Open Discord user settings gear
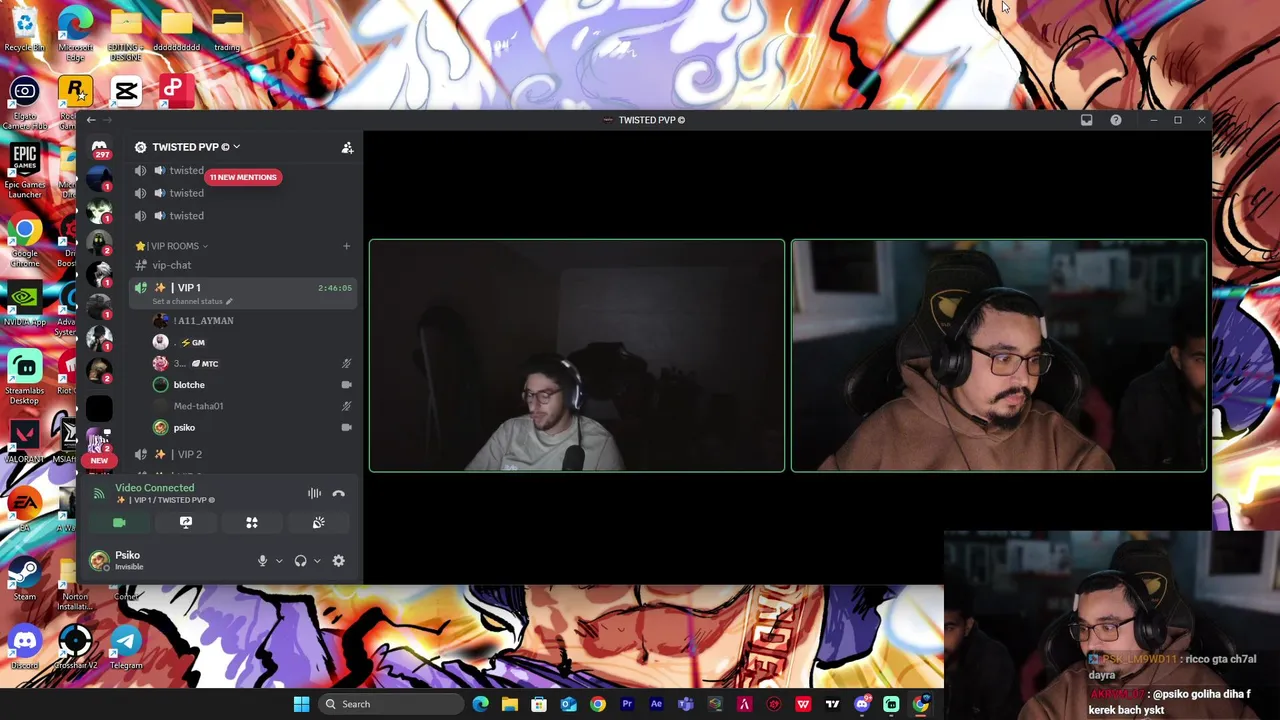This screenshot has height=720, width=1280. click(x=338, y=561)
